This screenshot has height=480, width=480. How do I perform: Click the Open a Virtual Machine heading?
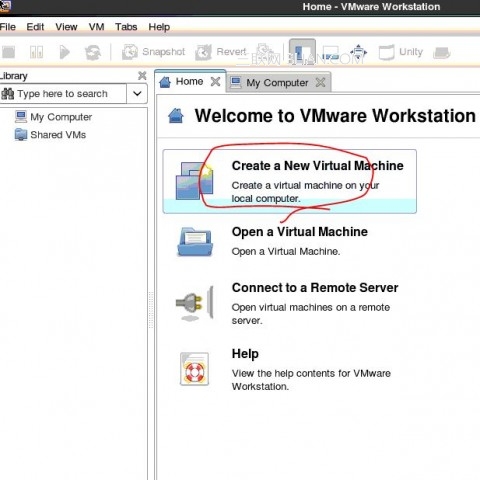tap(300, 232)
